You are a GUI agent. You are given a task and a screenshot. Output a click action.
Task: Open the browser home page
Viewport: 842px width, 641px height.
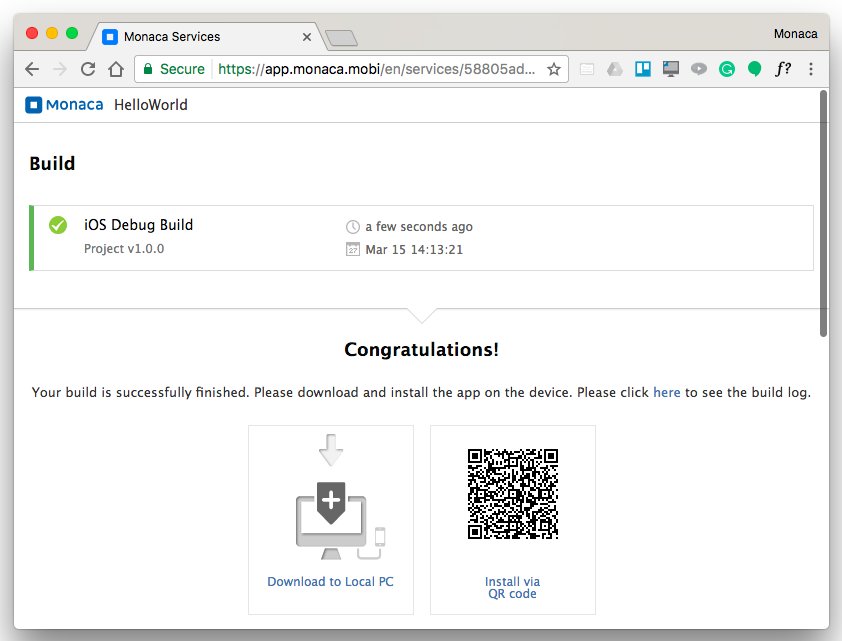[116, 69]
